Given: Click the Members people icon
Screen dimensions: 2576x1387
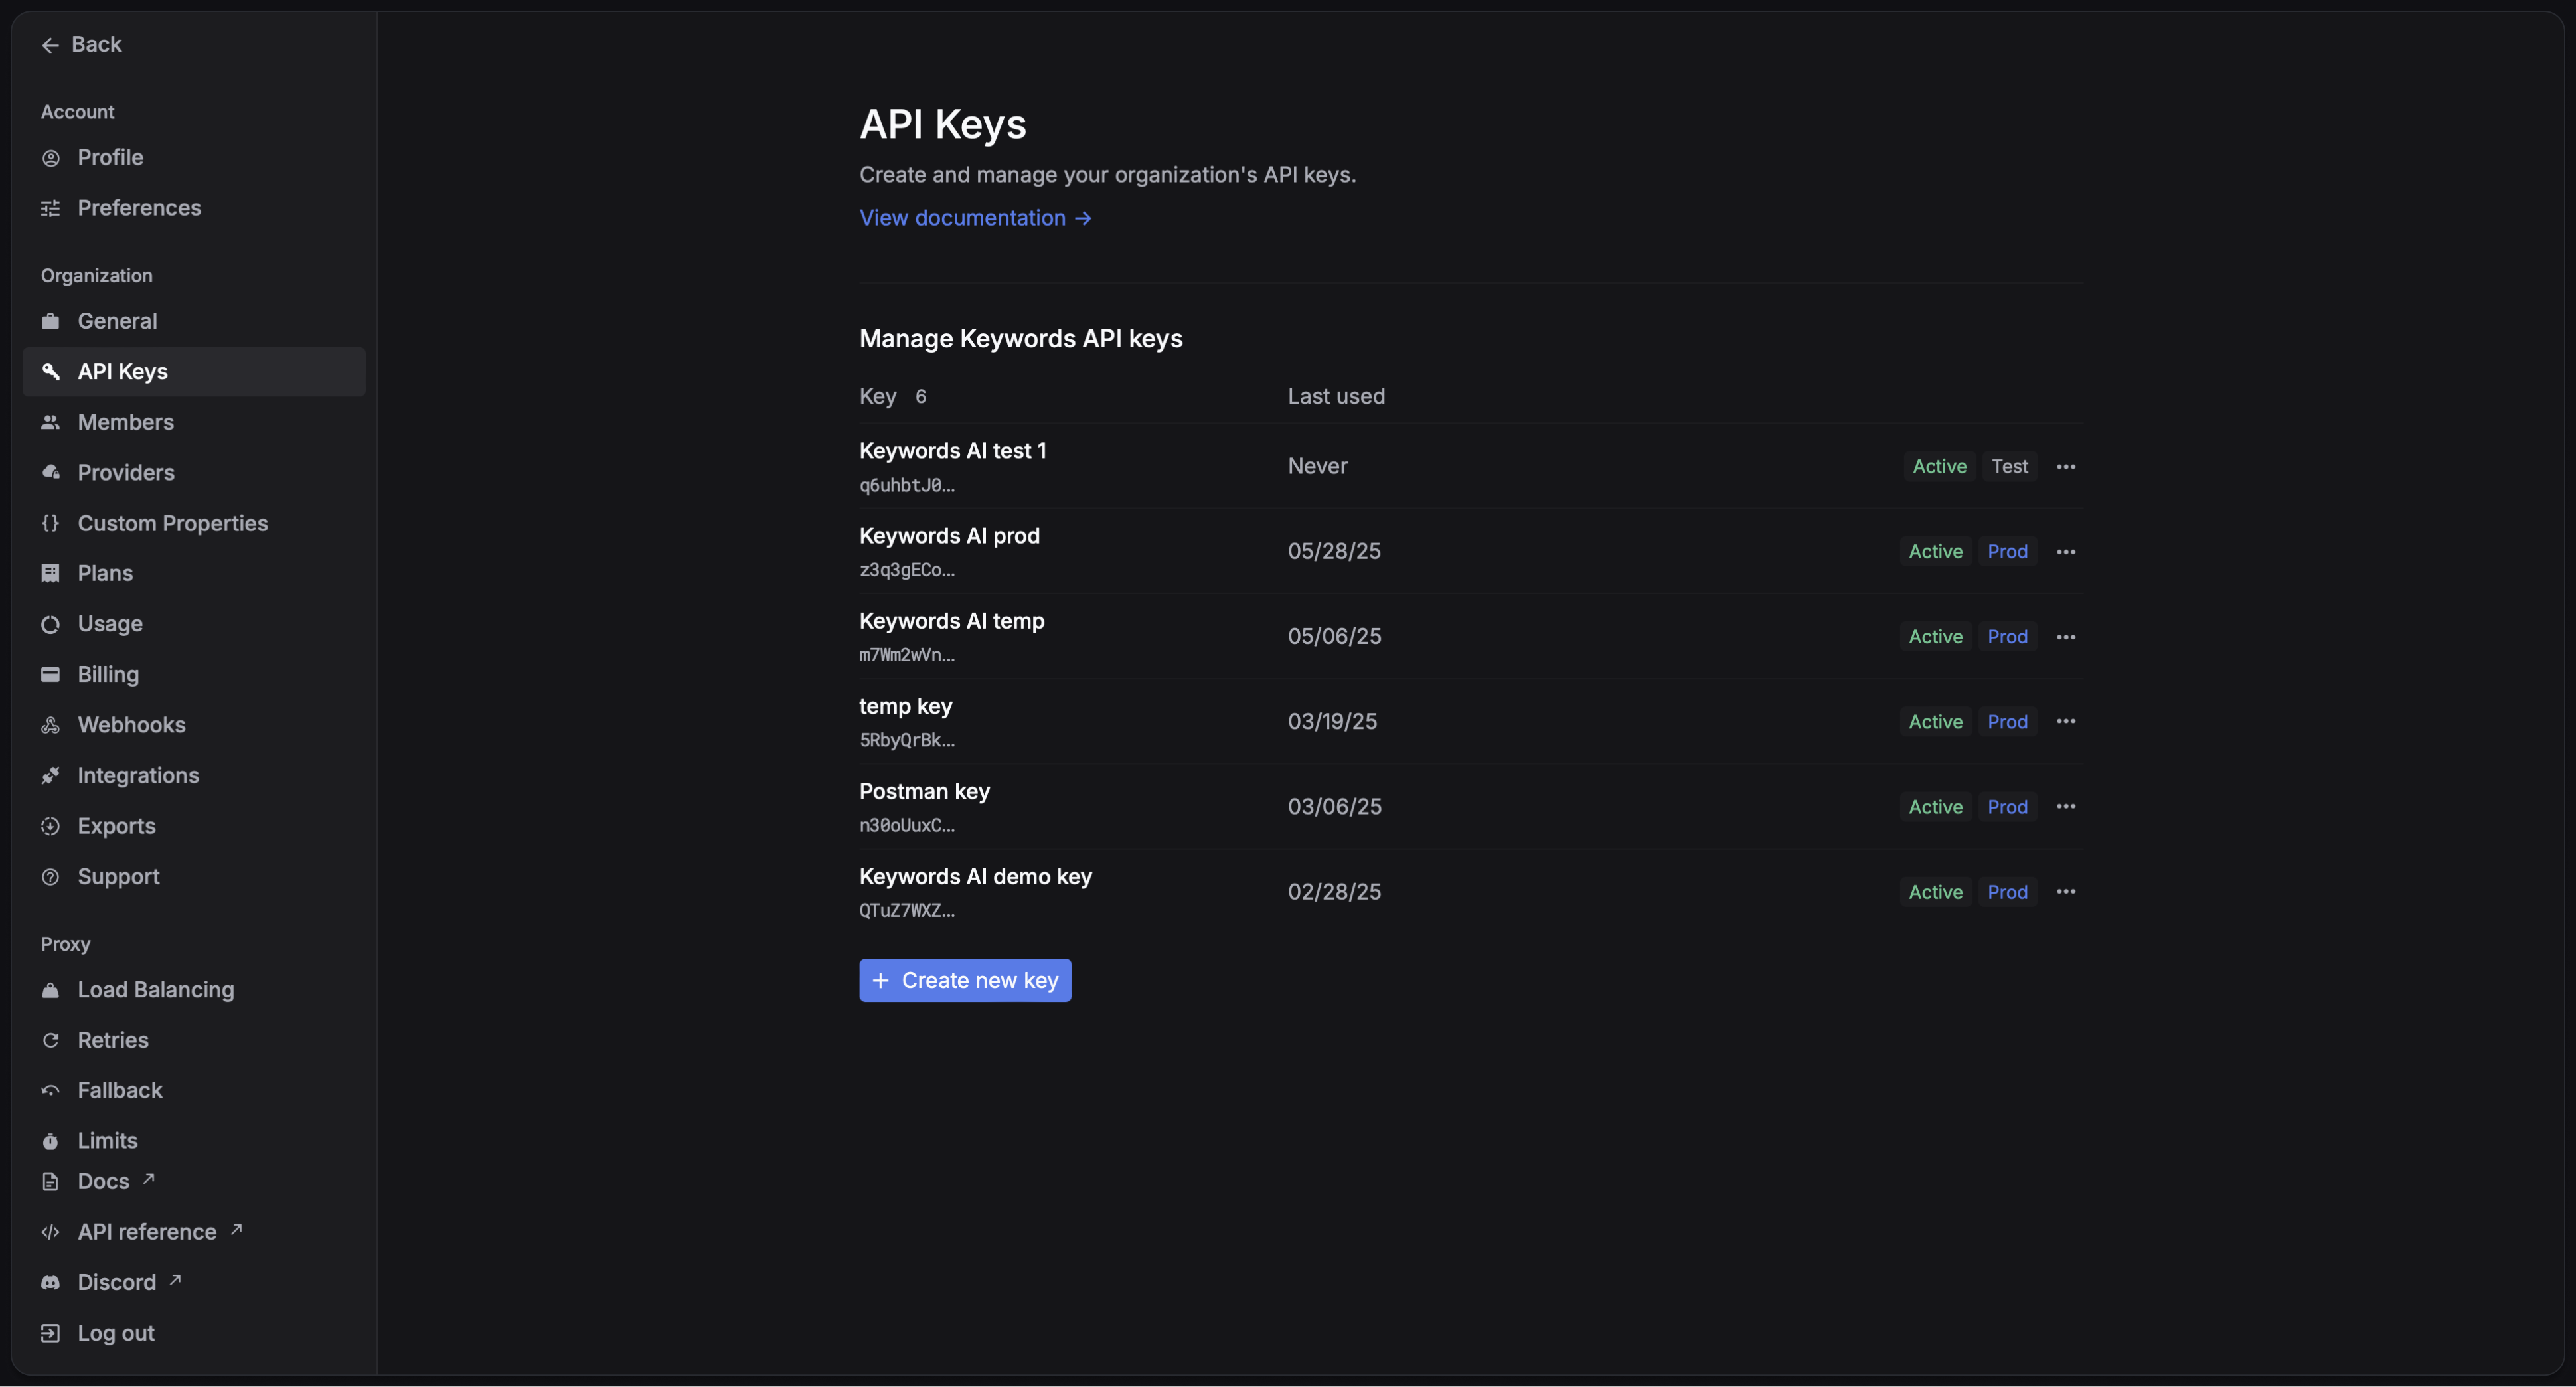Looking at the screenshot, I should 50,422.
